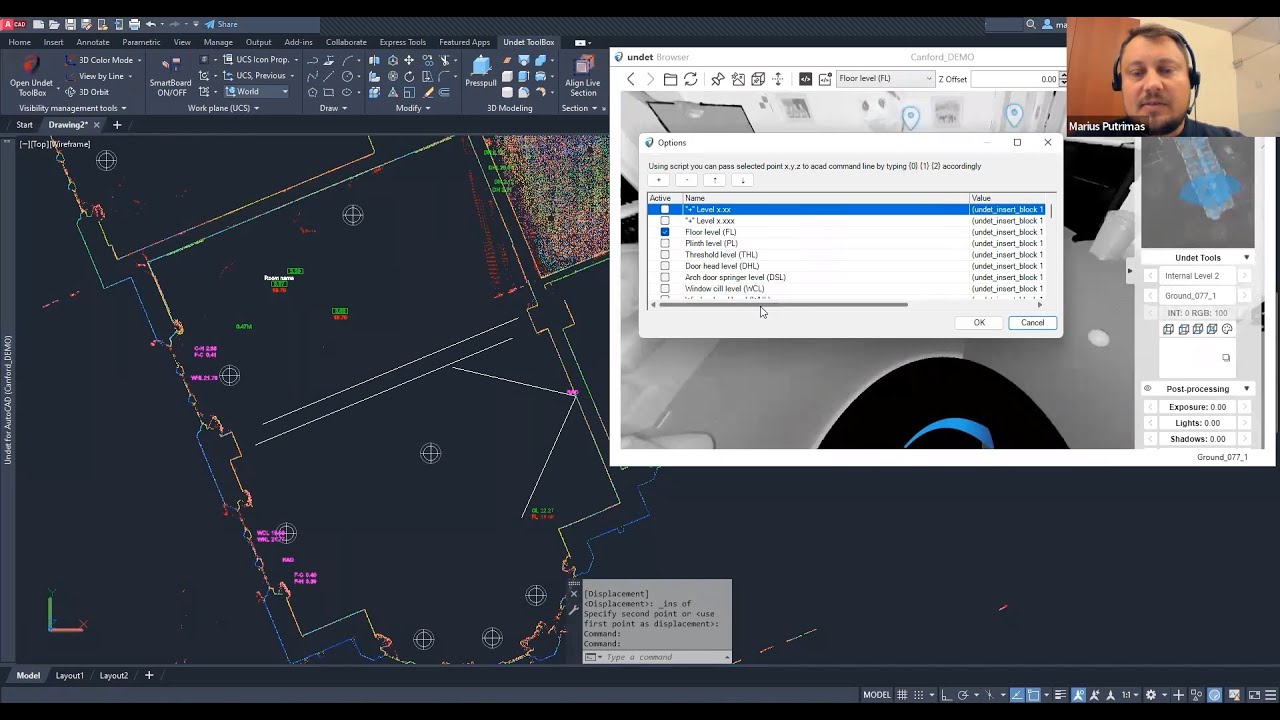Viewport: 1280px width, 720px height.
Task: Click the Move tool in the Modify panel
Action: point(409,60)
